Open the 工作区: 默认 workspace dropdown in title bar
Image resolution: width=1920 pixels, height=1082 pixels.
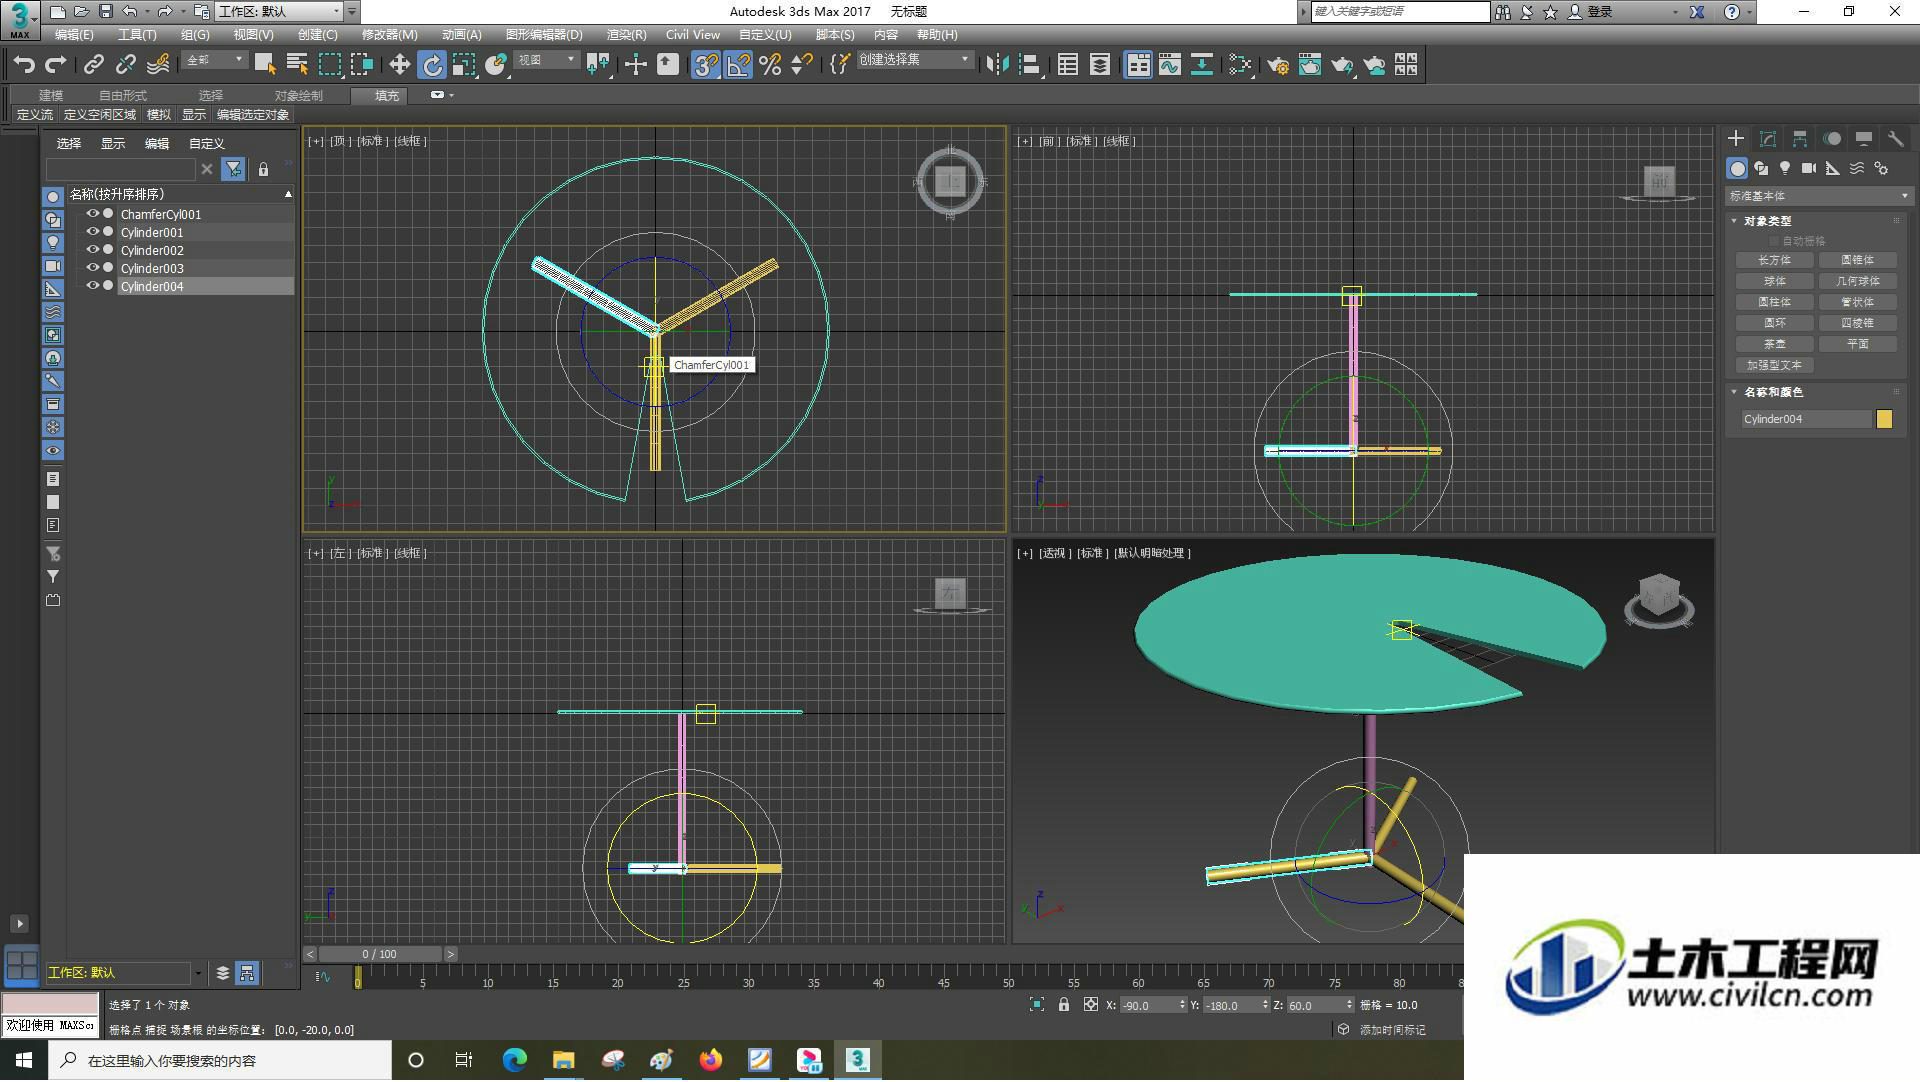pos(279,11)
